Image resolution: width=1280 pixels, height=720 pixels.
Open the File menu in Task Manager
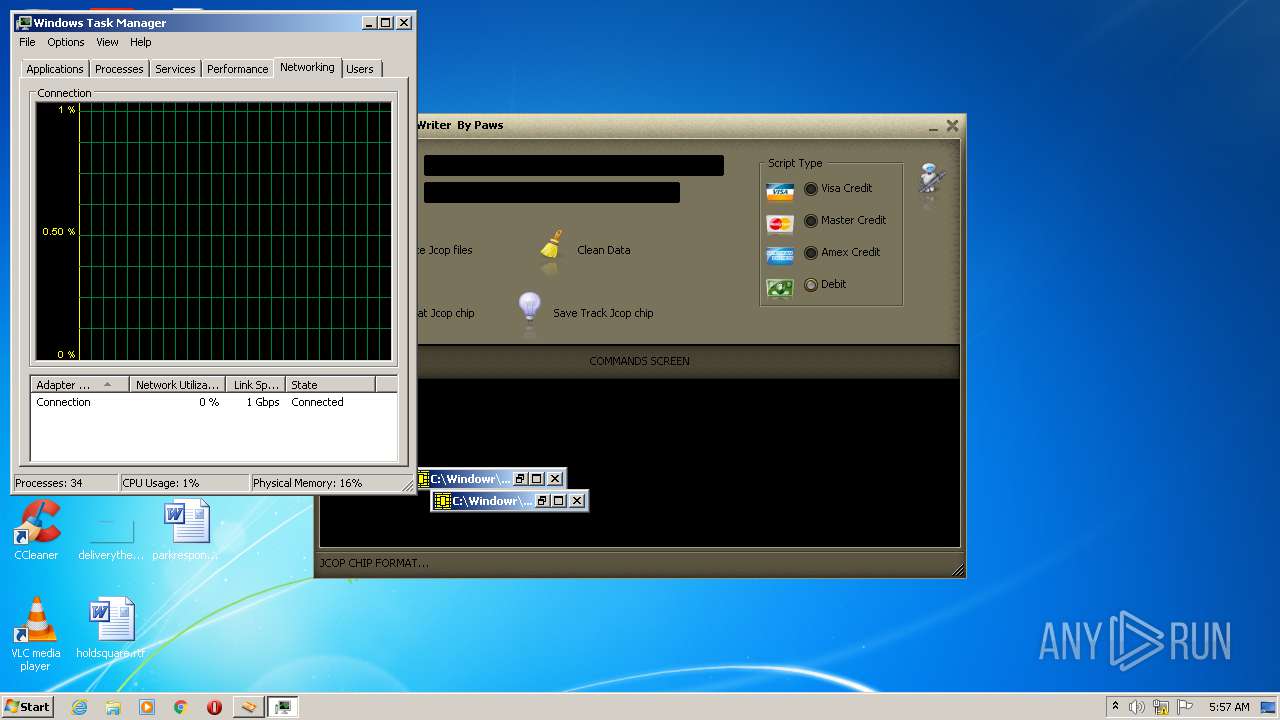click(27, 42)
